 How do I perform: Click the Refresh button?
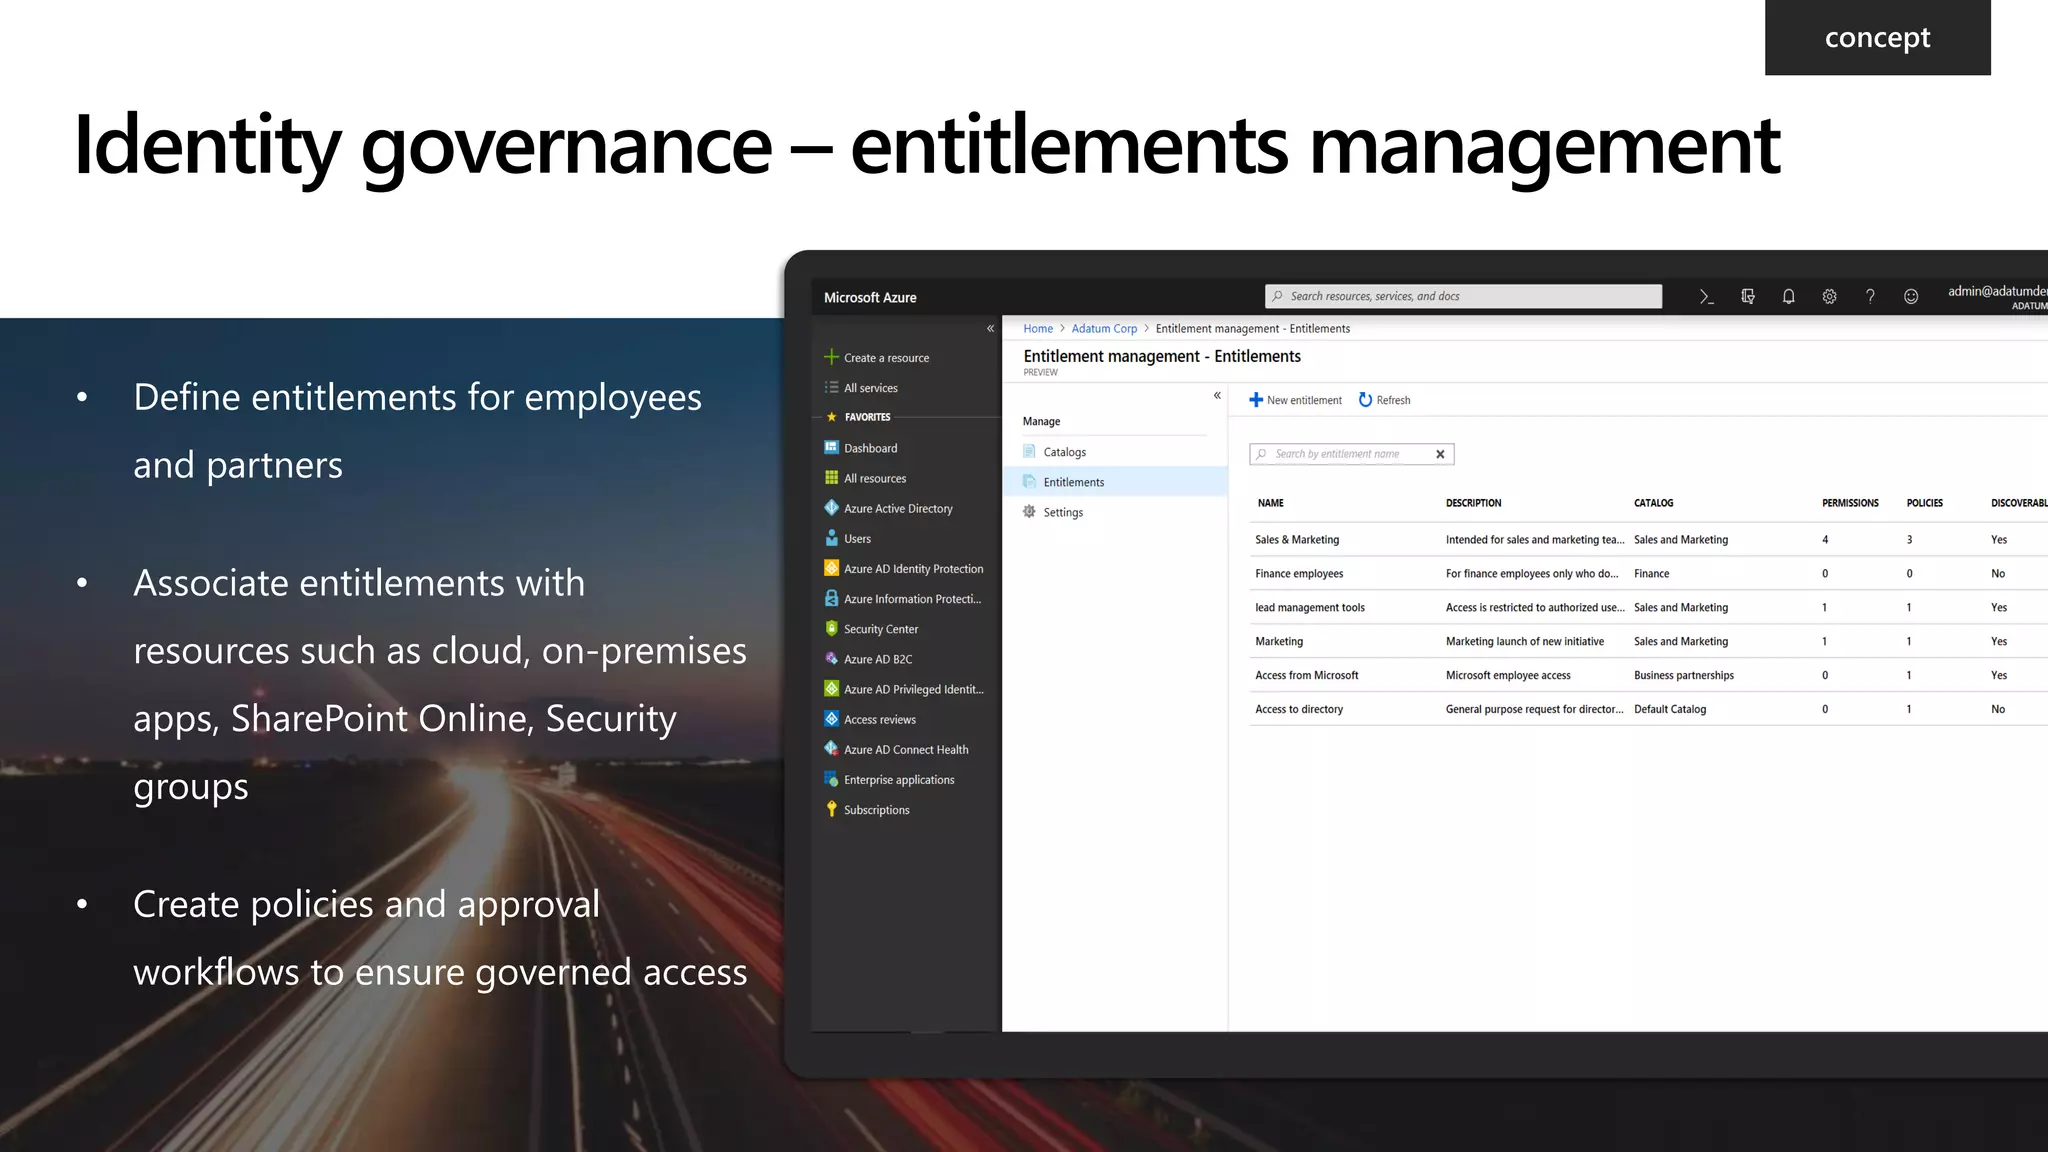(1384, 400)
